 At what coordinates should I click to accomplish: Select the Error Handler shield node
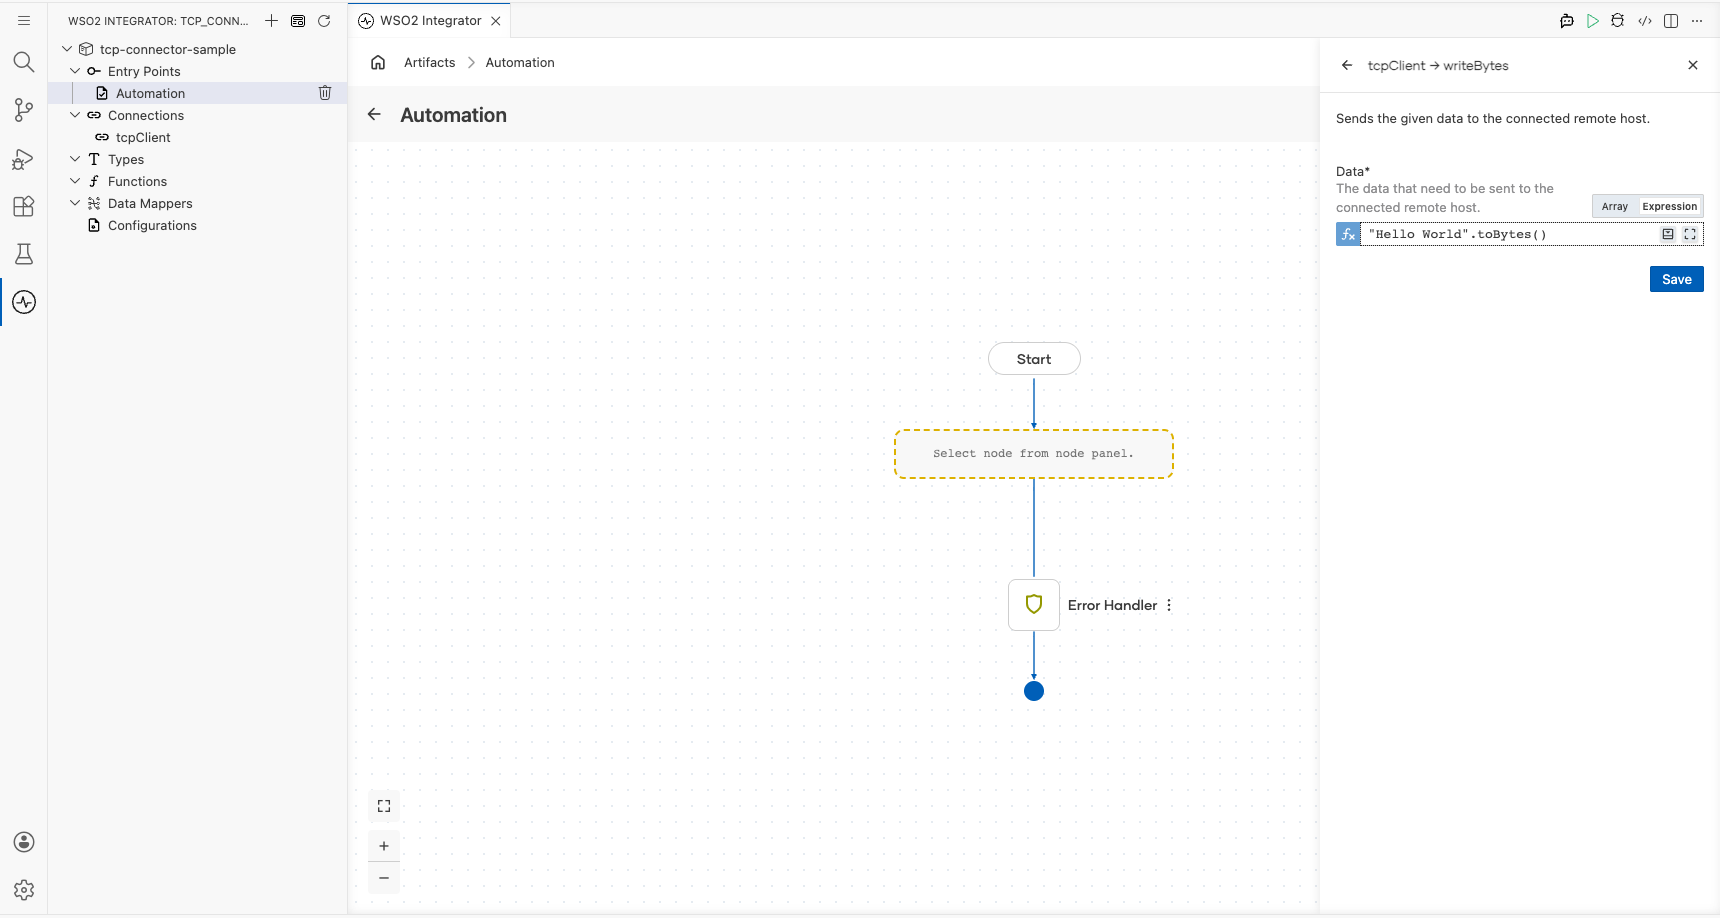point(1034,605)
